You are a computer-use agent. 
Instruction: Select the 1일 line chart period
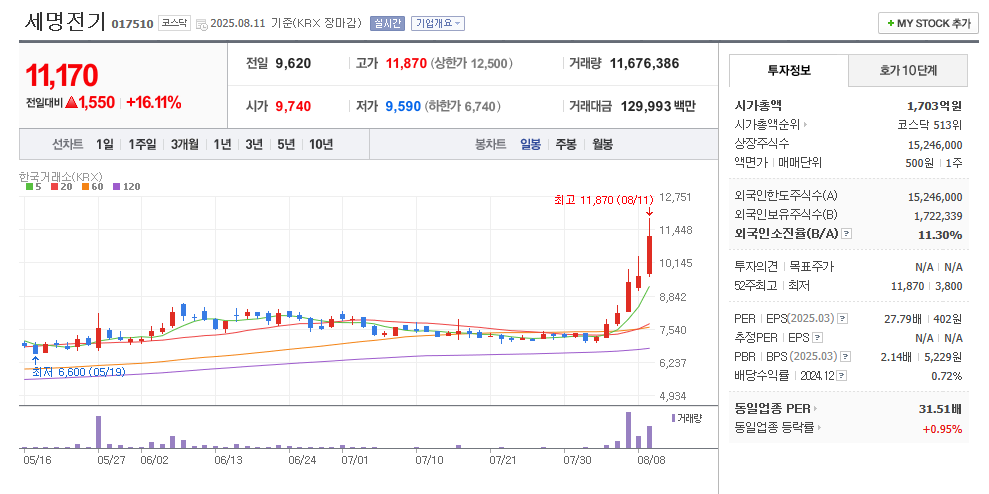point(105,144)
